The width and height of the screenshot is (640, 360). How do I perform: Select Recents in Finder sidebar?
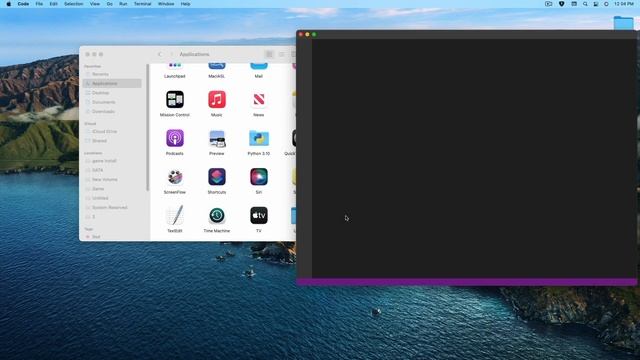click(x=112, y=74)
